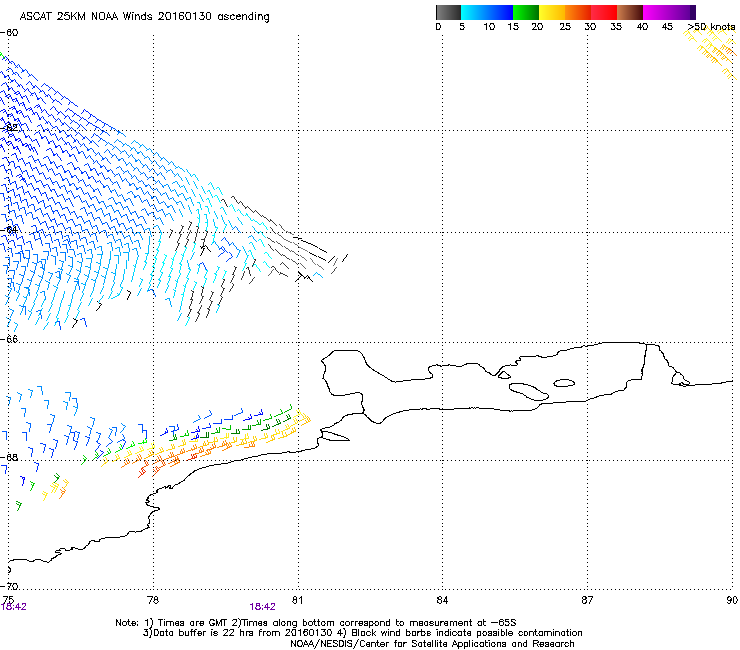The height and width of the screenshot is (650, 740).
Task: Click the longitude label '90'
Action: click(732, 600)
